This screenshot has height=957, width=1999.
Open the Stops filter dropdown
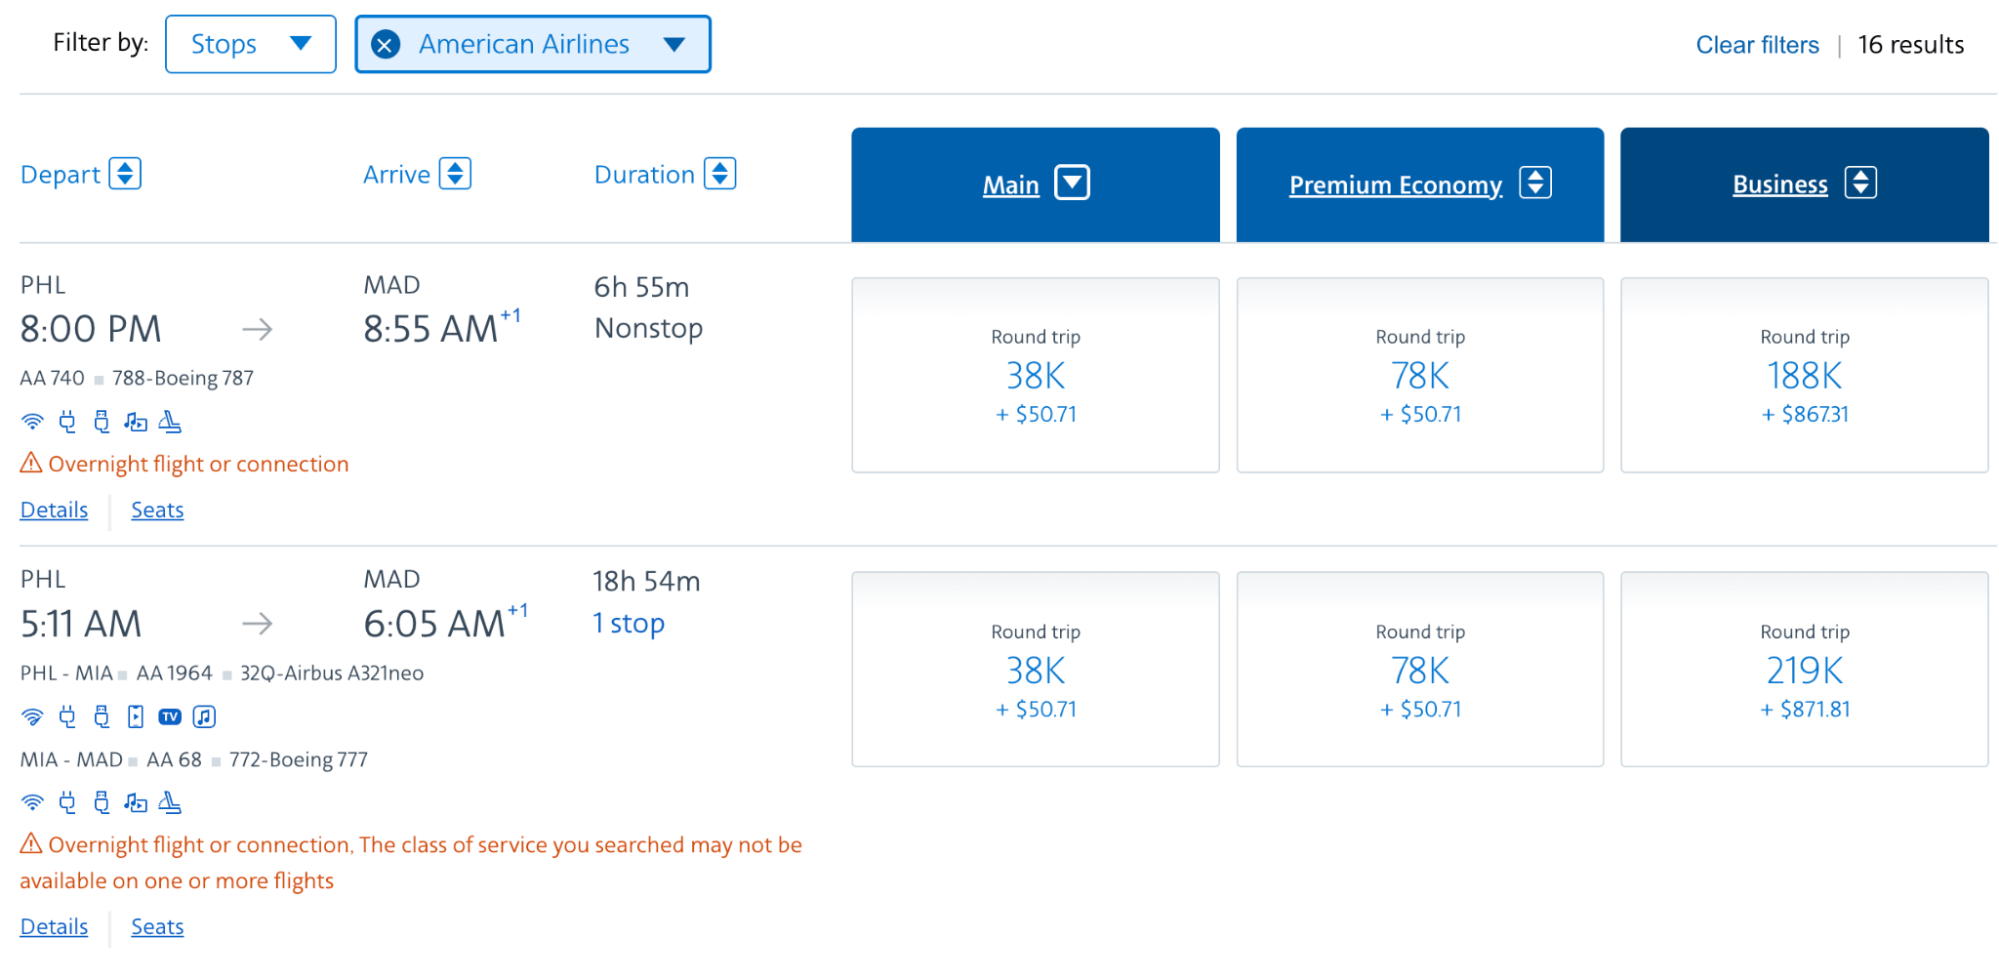tap(250, 45)
